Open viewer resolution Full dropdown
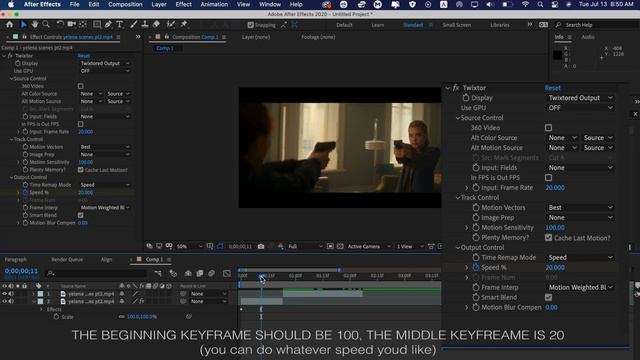640x360 pixels. [305, 246]
